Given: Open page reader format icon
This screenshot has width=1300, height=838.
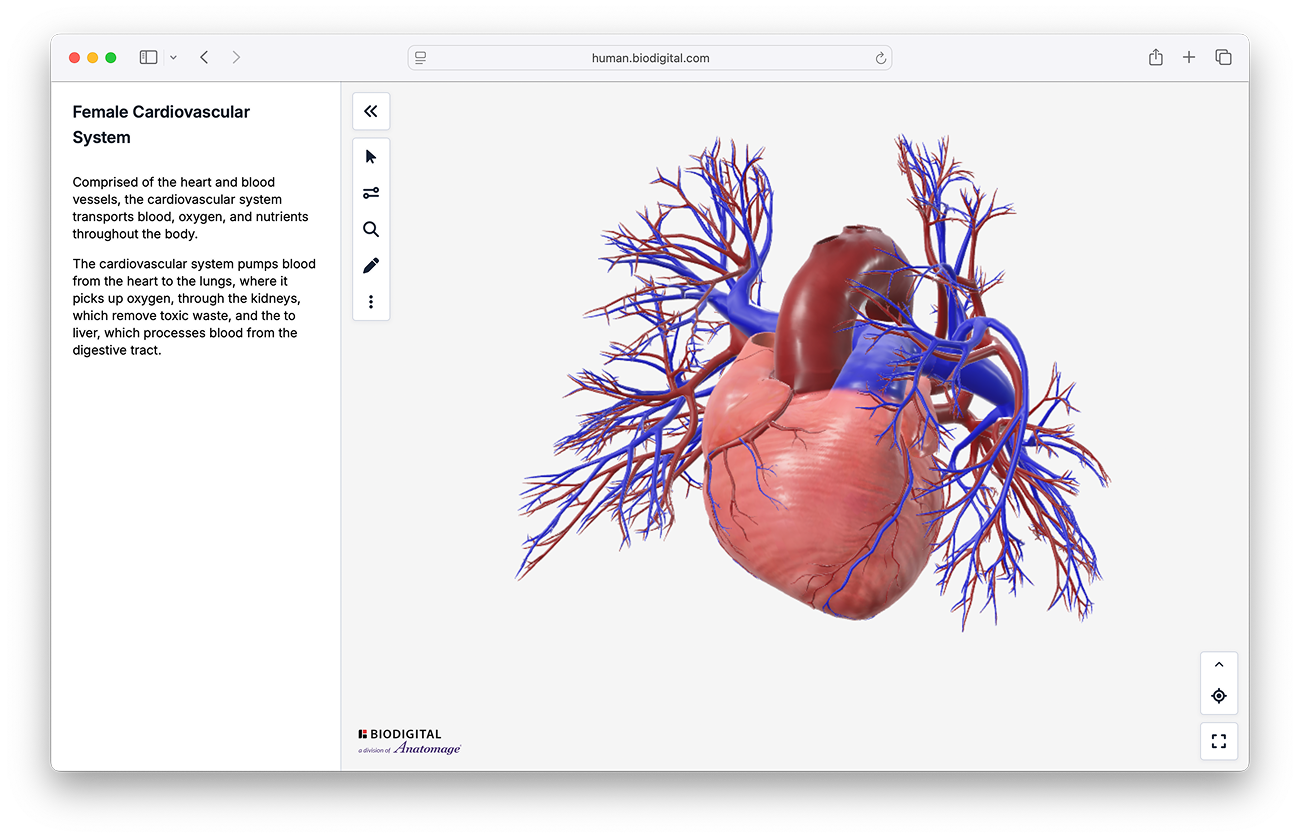Looking at the screenshot, I should 421,58.
